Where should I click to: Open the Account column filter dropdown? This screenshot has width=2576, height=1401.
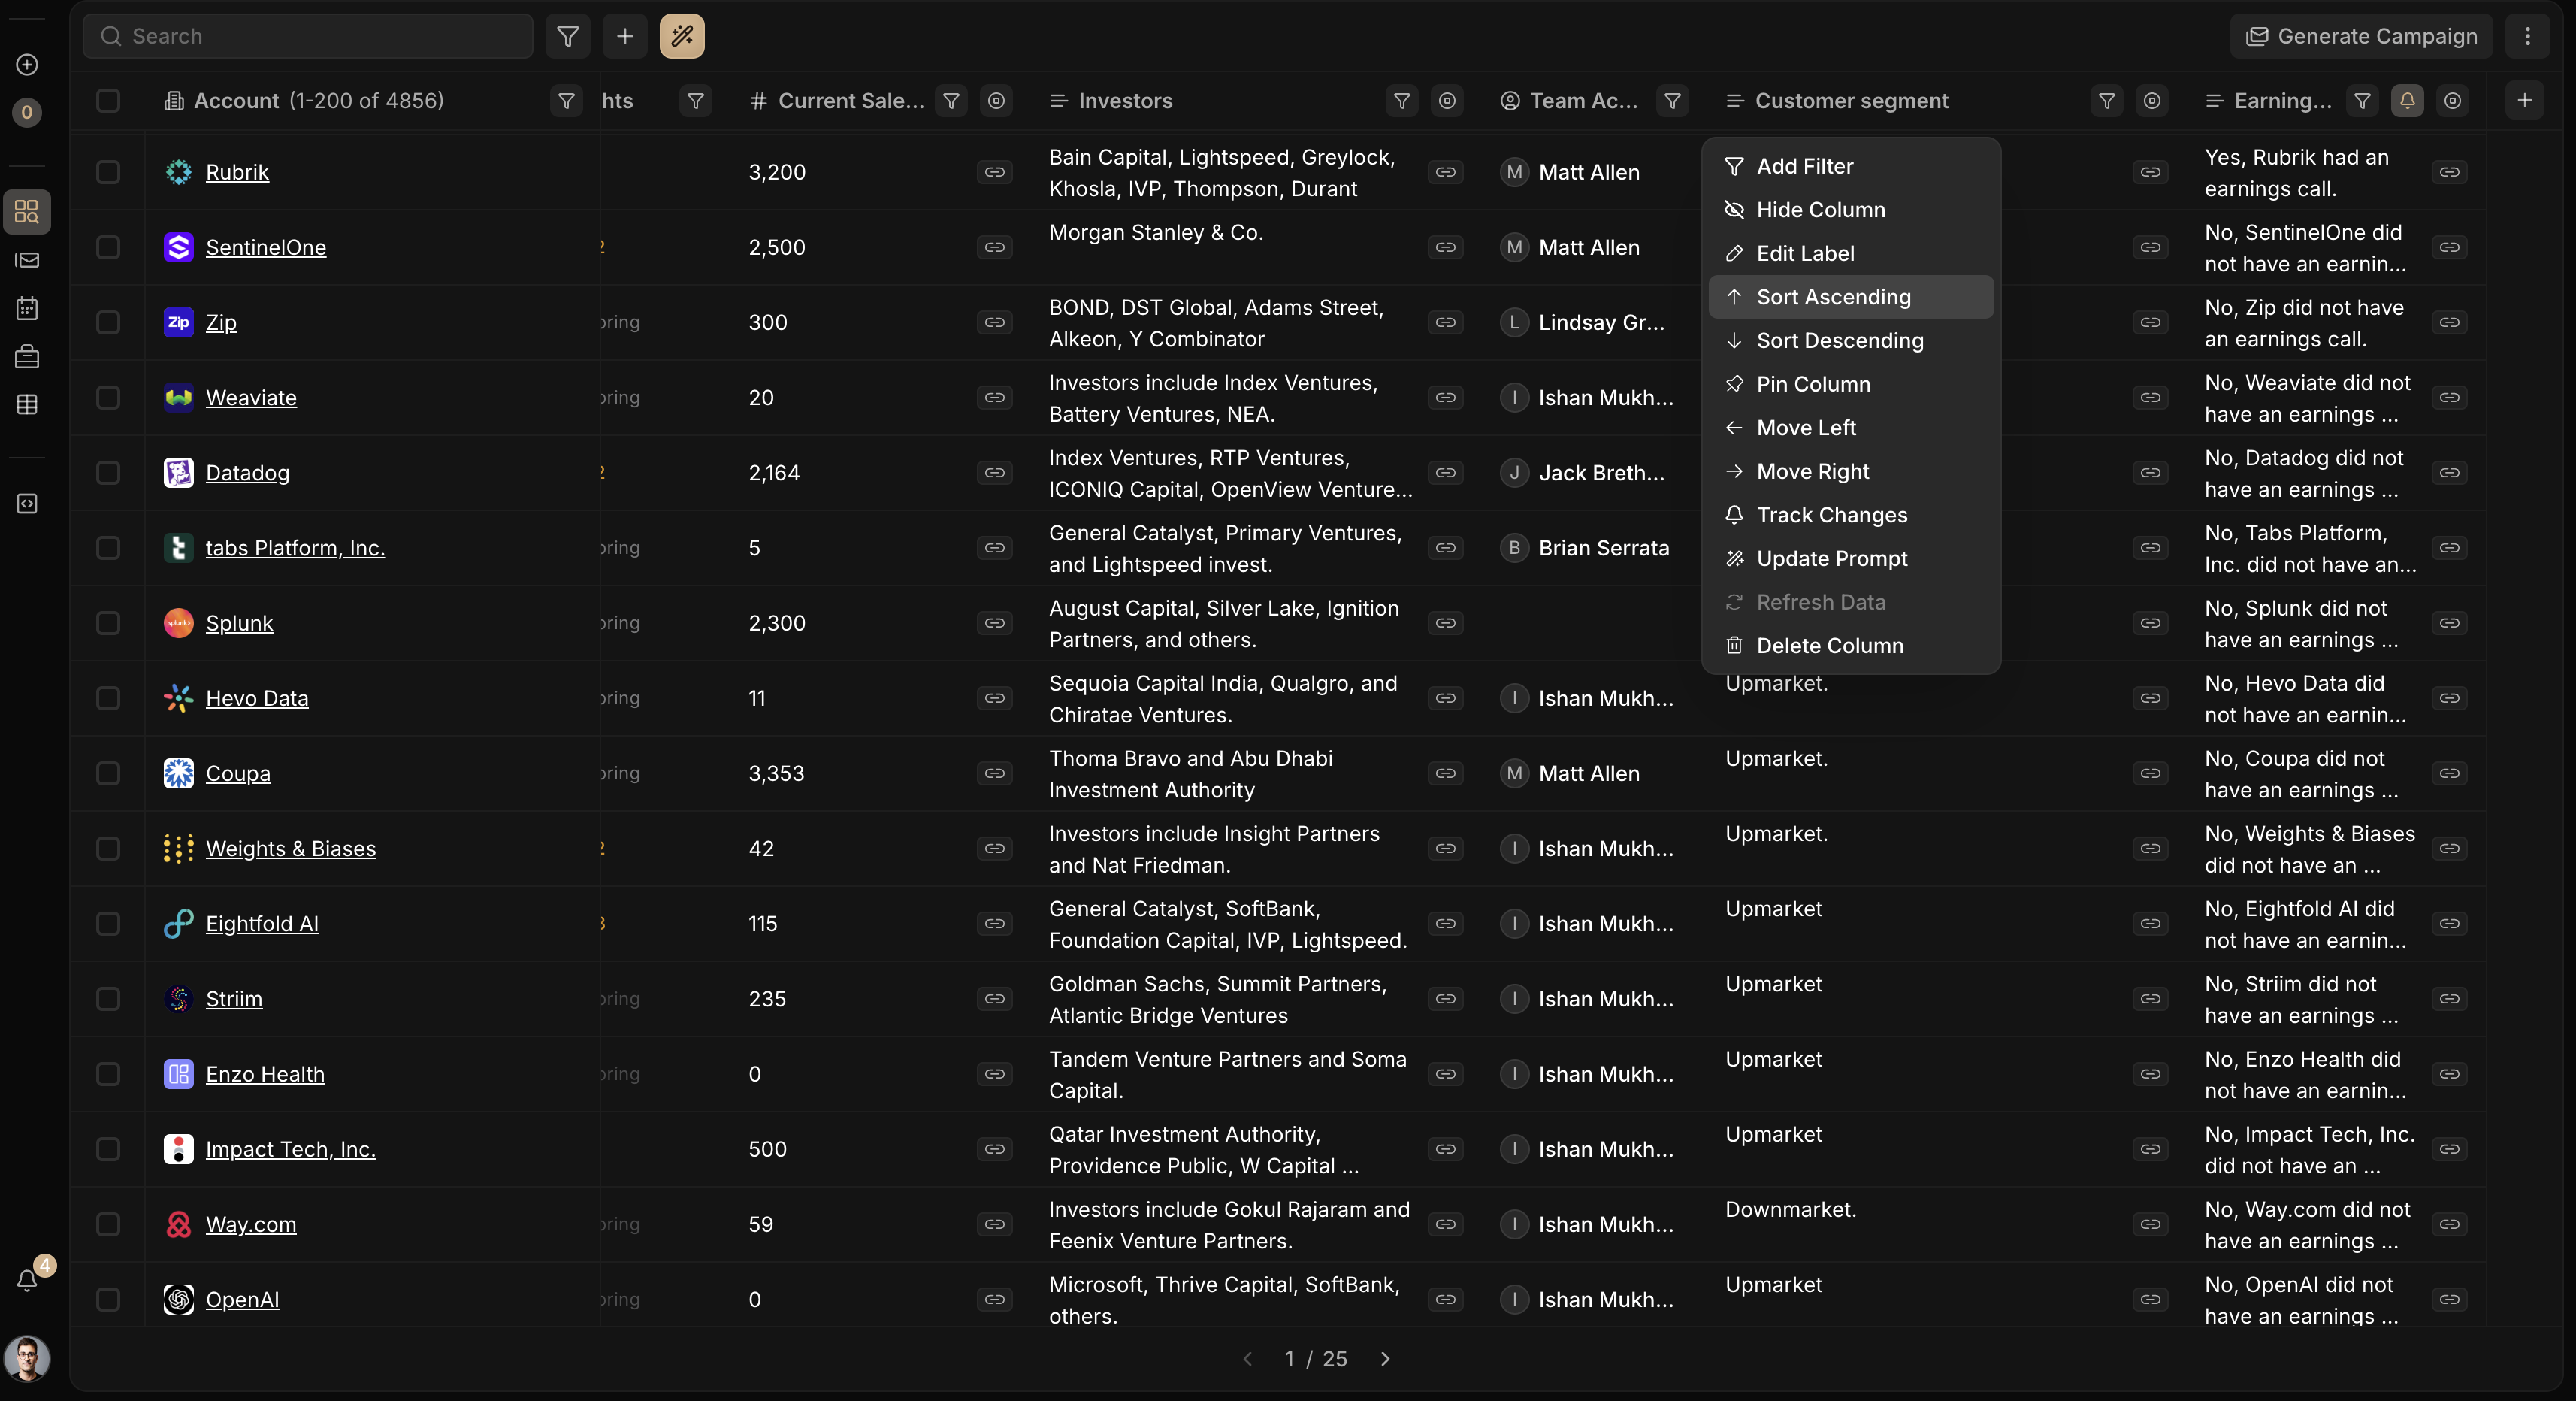pyautogui.click(x=566, y=101)
